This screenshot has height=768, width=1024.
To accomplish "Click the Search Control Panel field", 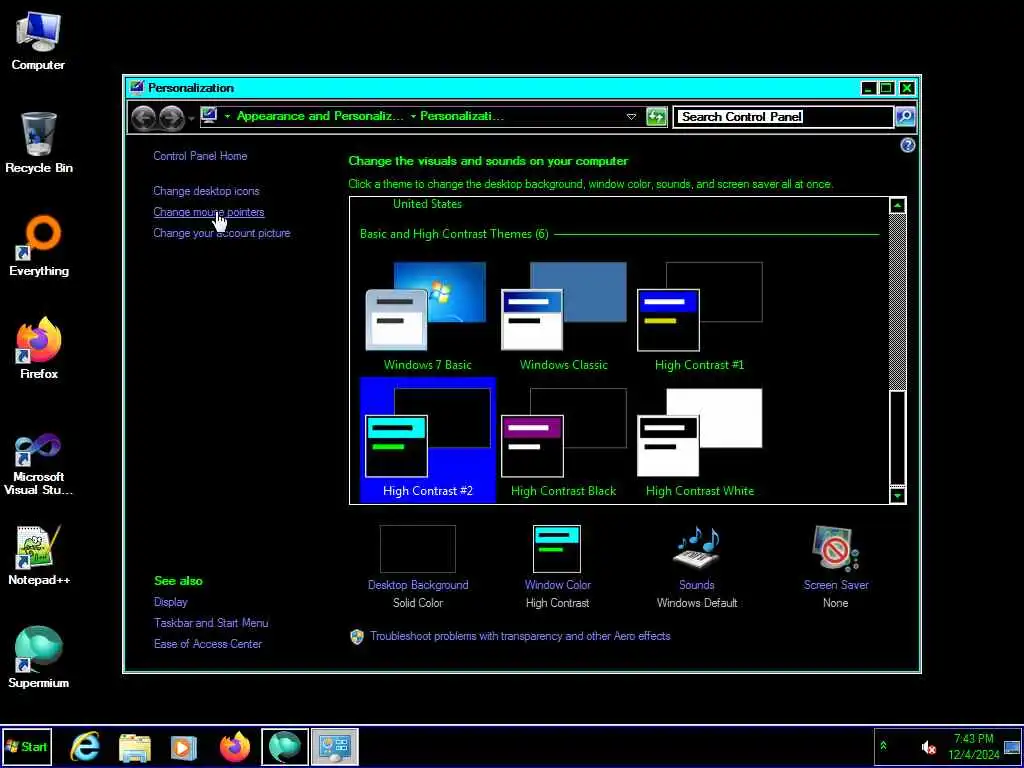I will (783, 117).
